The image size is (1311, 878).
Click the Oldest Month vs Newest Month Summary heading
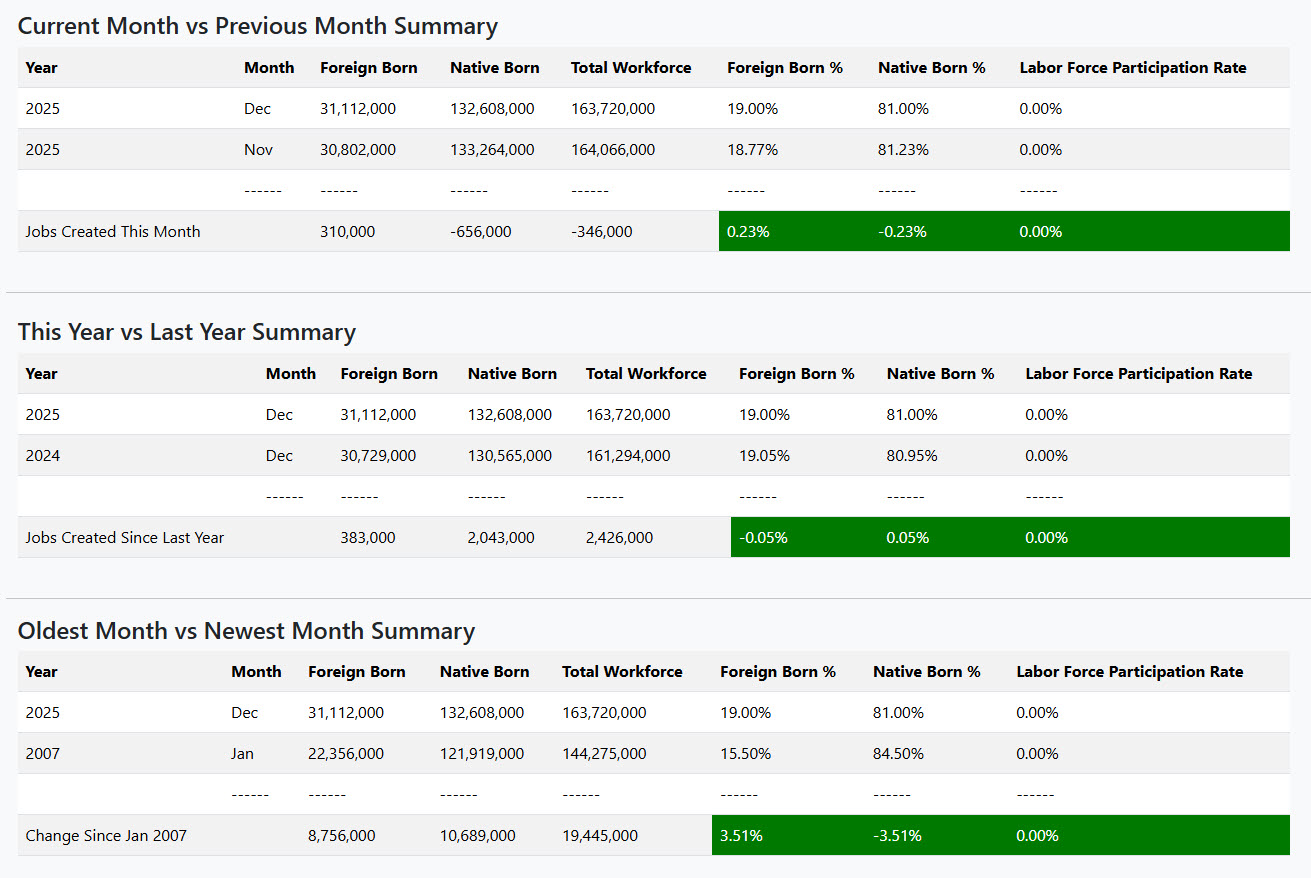pos(246,631)
